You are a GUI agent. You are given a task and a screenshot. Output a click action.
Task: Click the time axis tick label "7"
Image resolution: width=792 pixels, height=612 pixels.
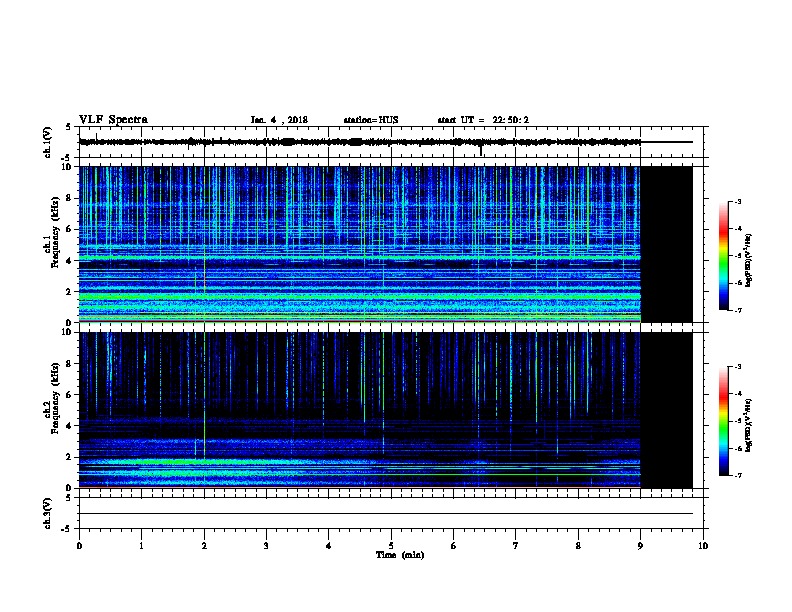516,545
